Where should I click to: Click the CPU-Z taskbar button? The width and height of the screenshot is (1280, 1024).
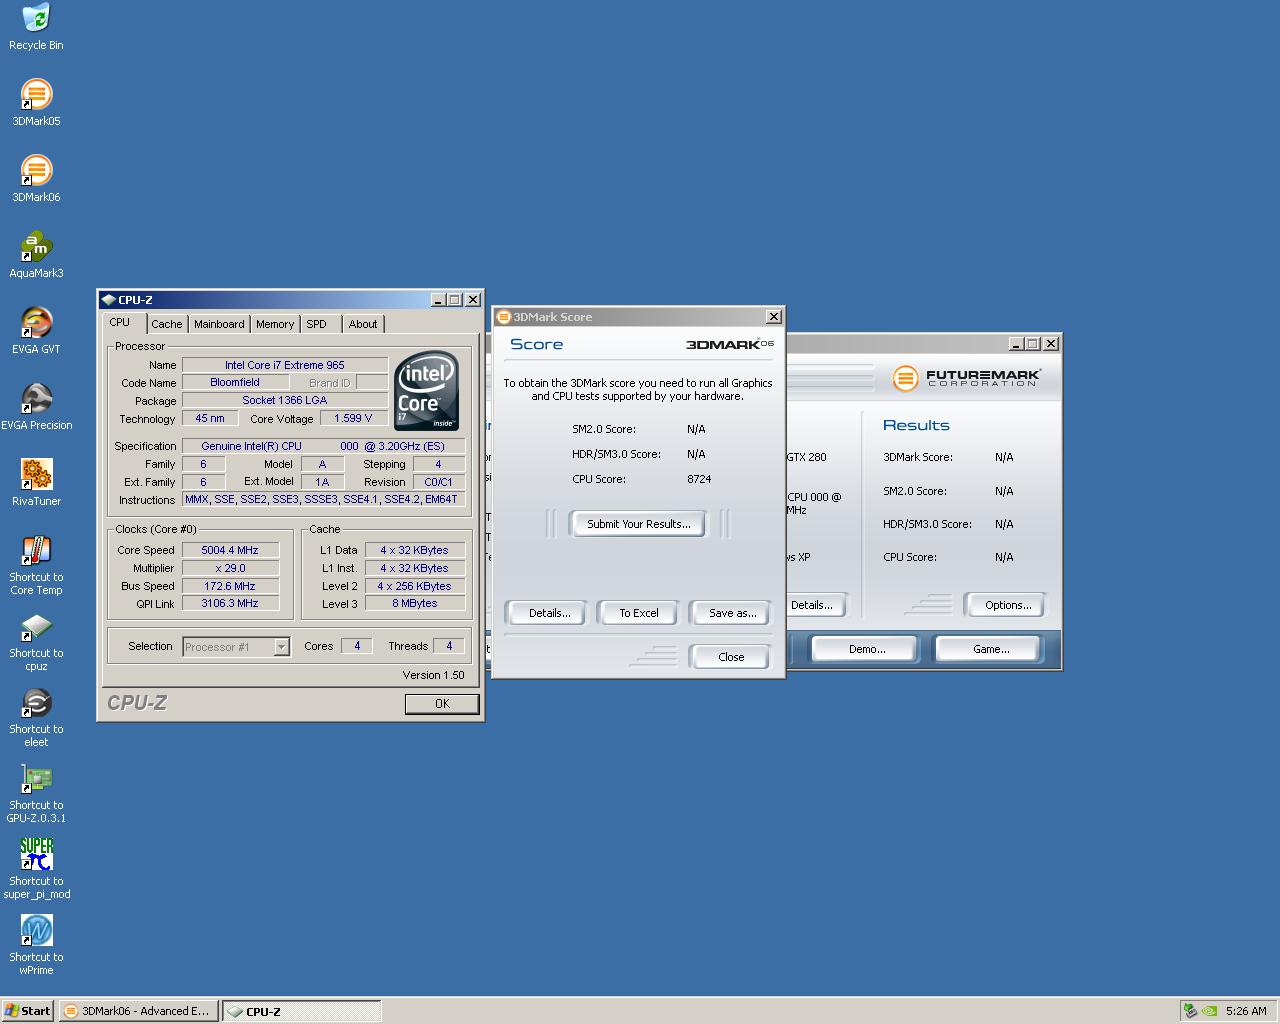301,1011
